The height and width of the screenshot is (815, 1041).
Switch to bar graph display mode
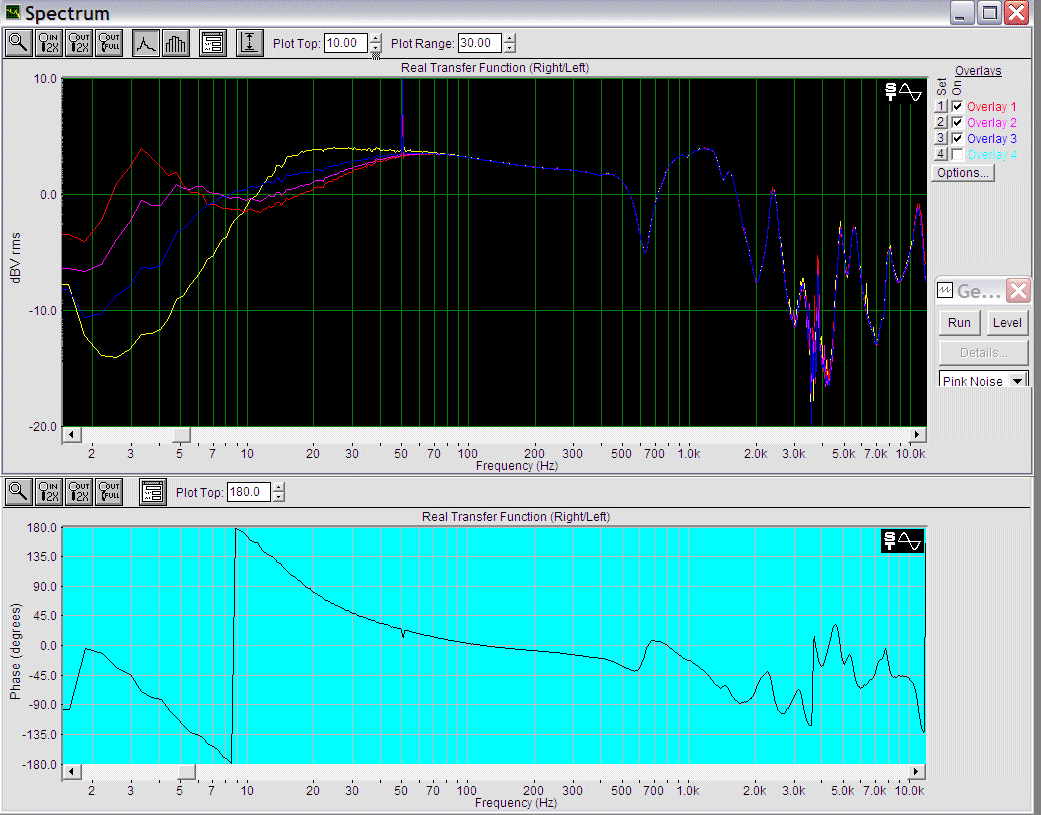click(x=176, y=43)
